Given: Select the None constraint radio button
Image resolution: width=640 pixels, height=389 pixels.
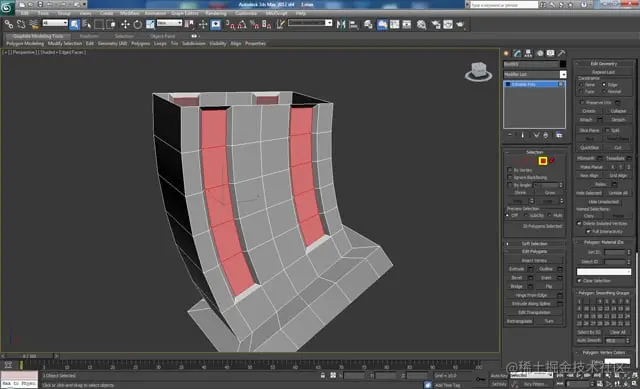Looking at the screenshot, I should (x=582, y=84).
